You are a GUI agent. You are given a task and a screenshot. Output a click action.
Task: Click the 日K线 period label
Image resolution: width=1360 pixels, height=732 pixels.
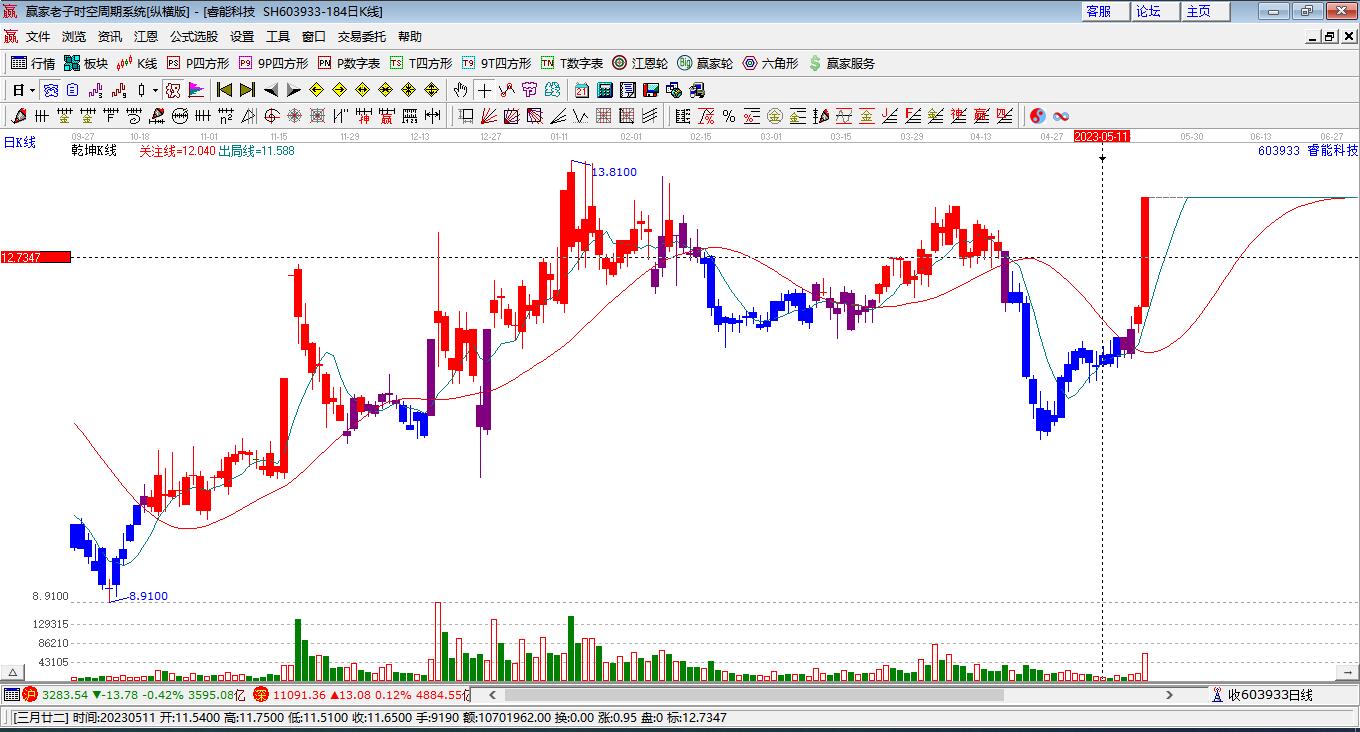[x=19, y=143]
